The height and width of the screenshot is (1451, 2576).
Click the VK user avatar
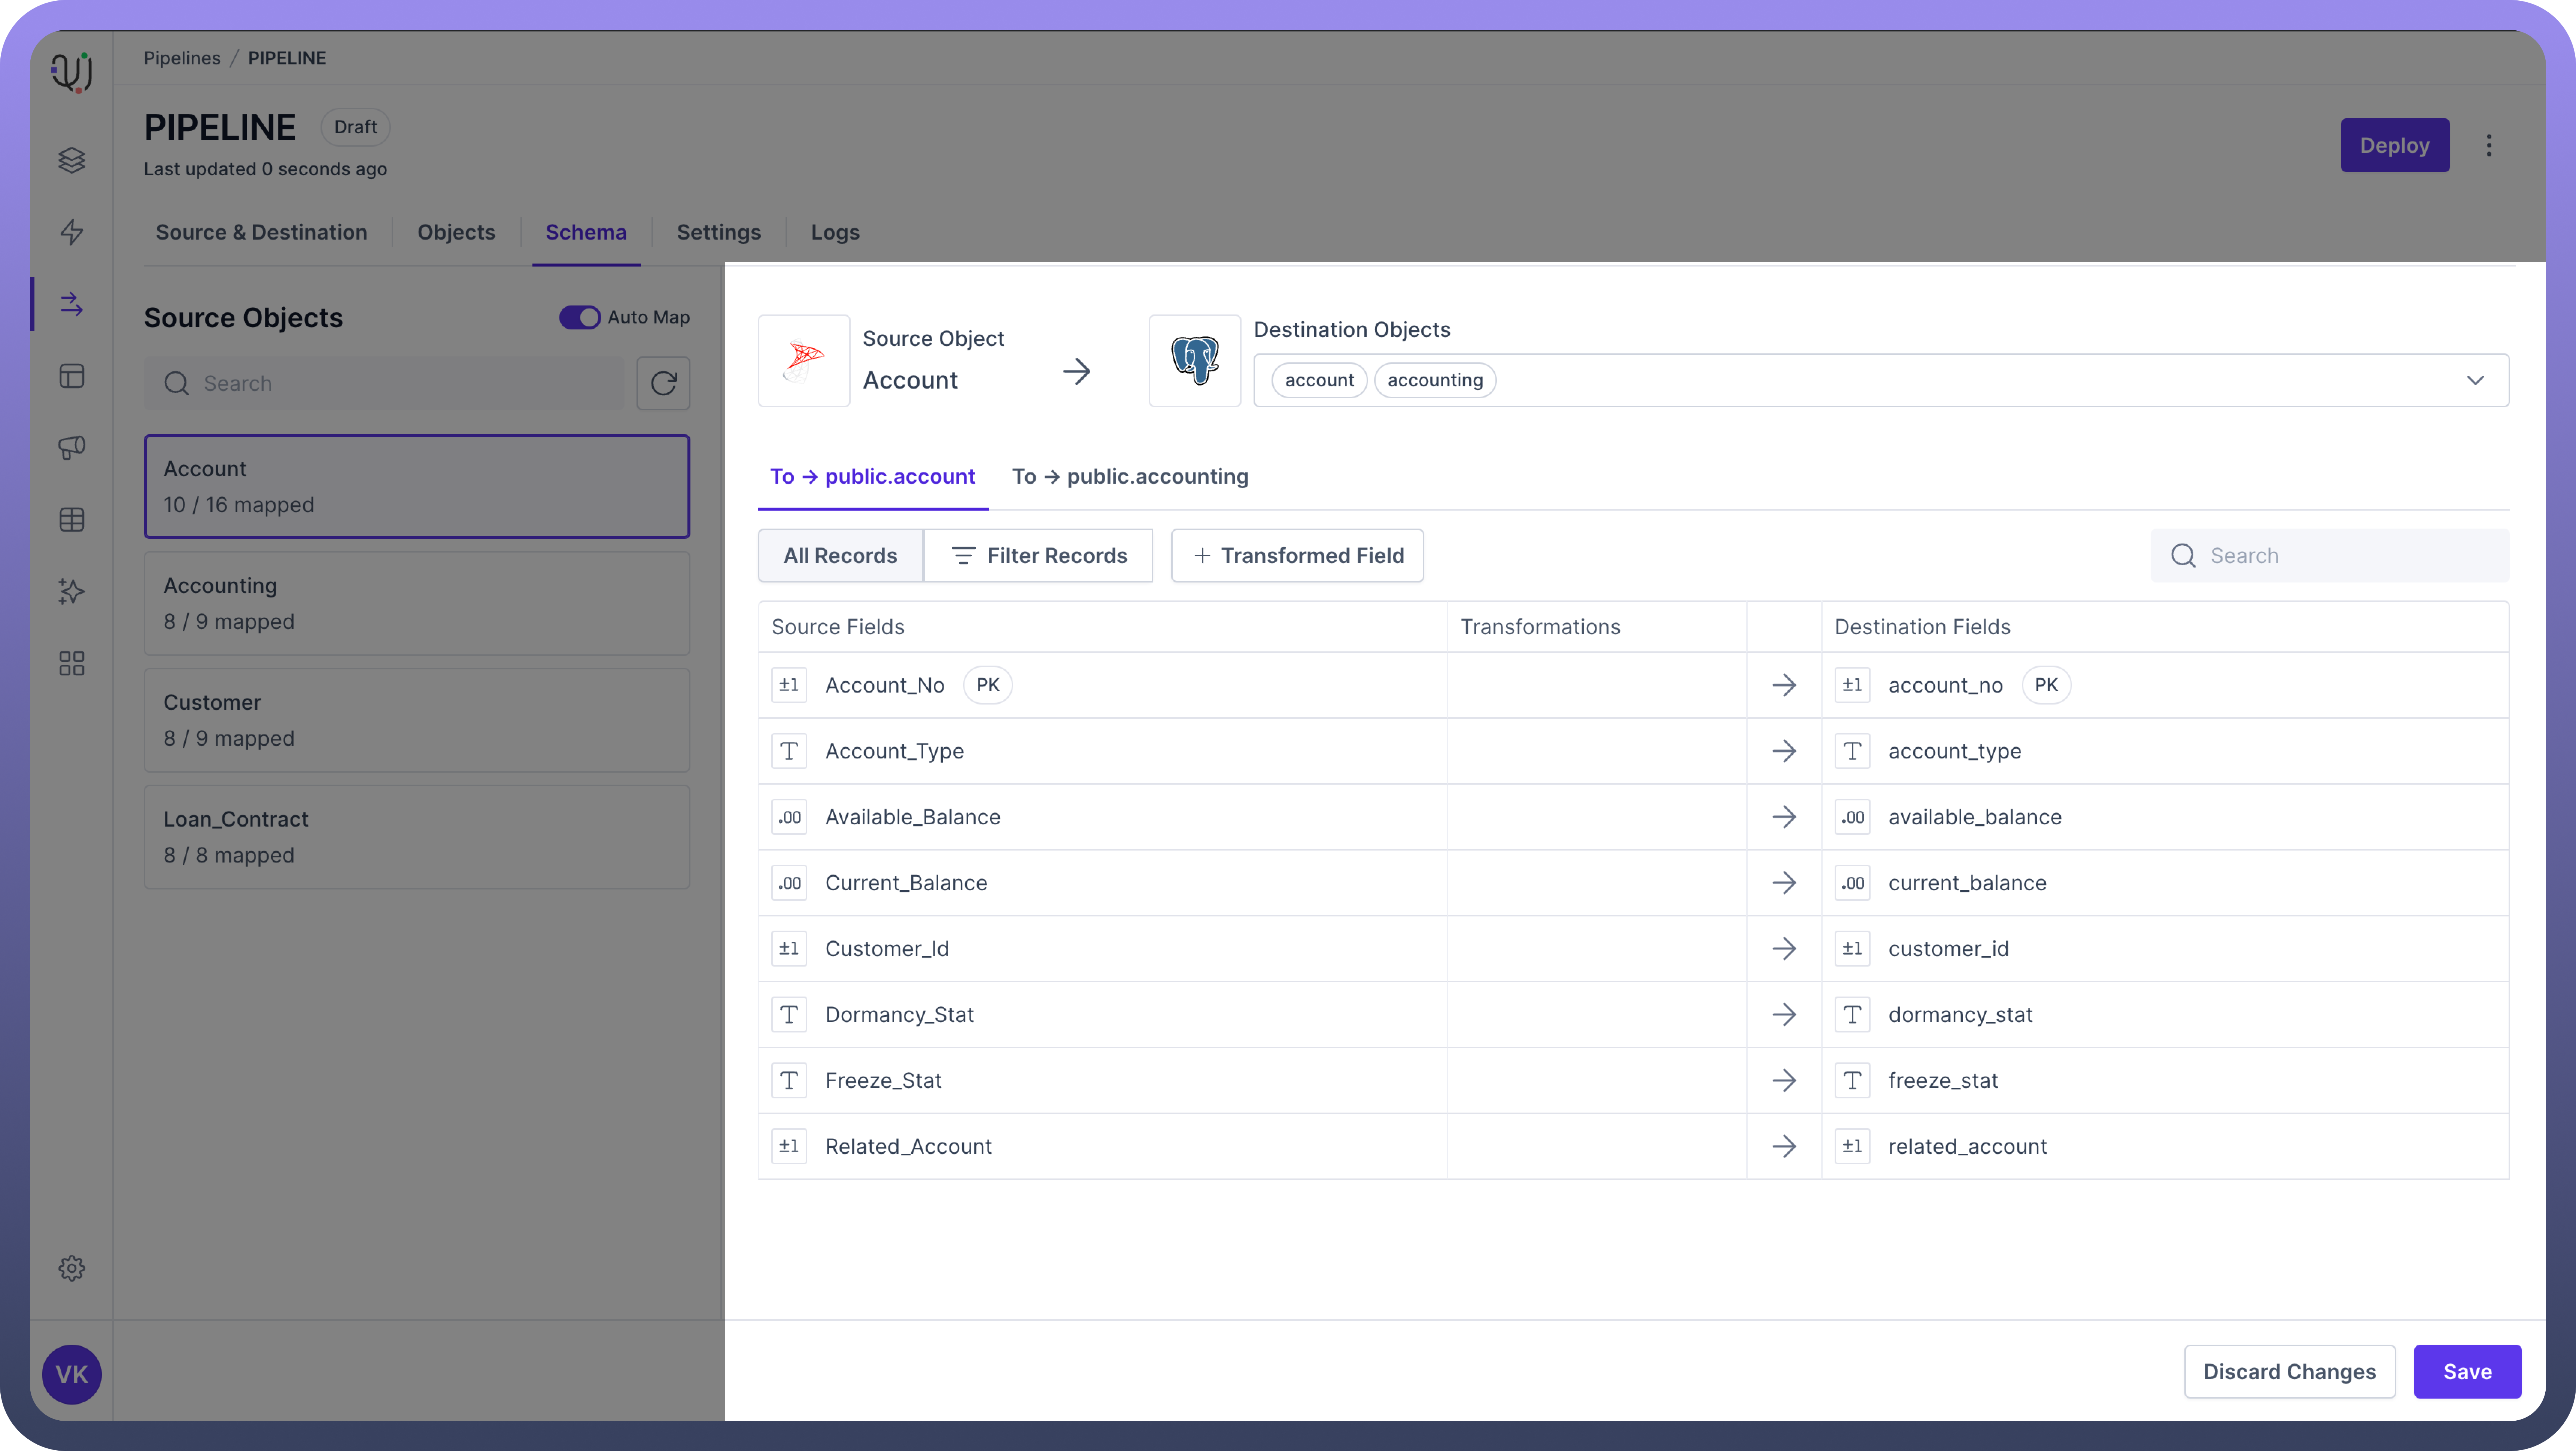pos(71,1374)
